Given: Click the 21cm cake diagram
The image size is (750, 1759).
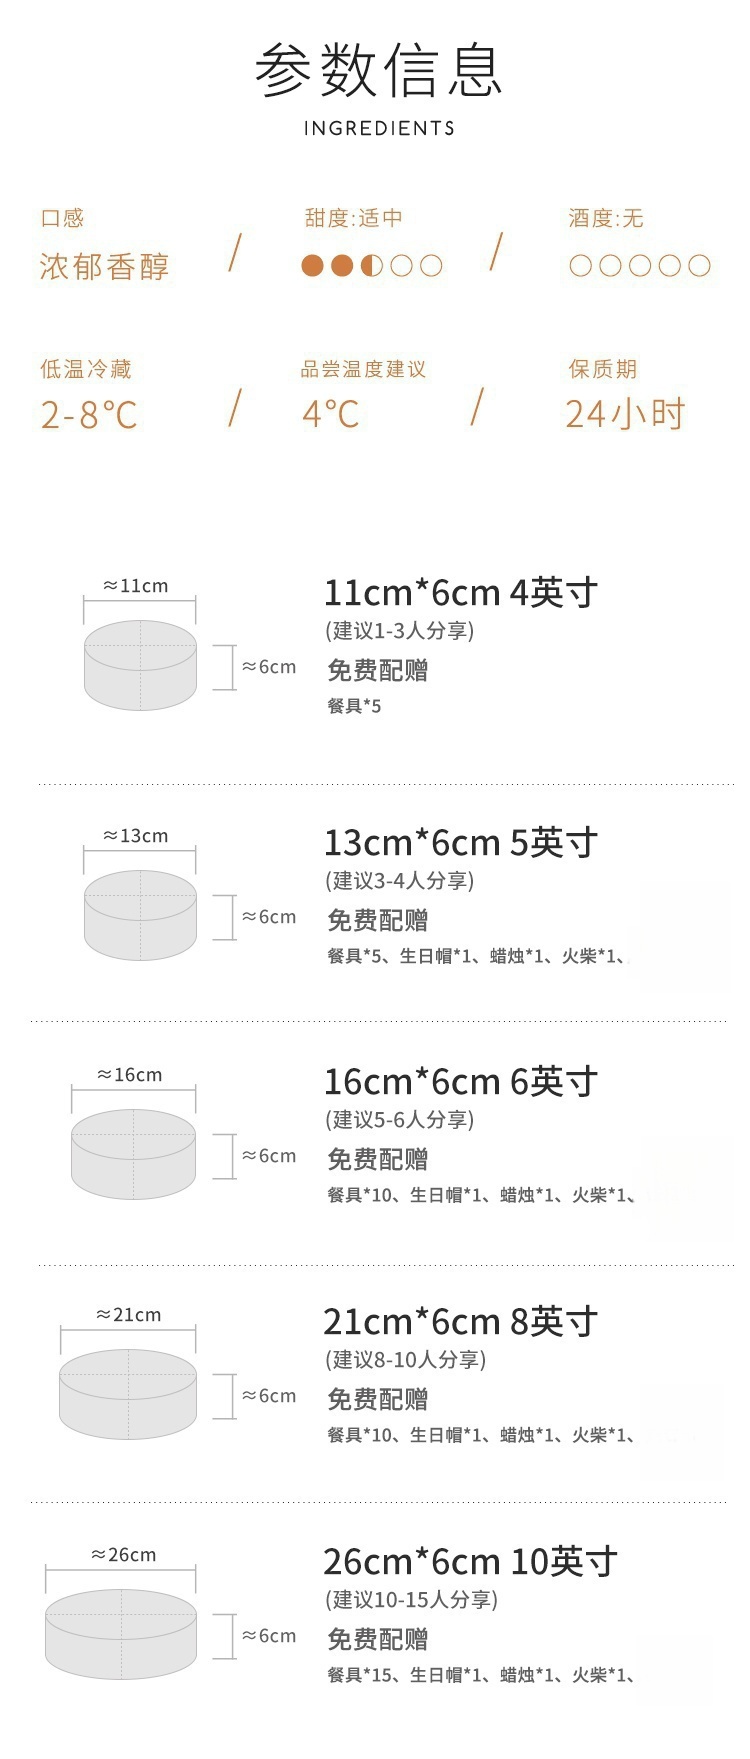Looking at the screenshot, I should [x=128, y=1394].
